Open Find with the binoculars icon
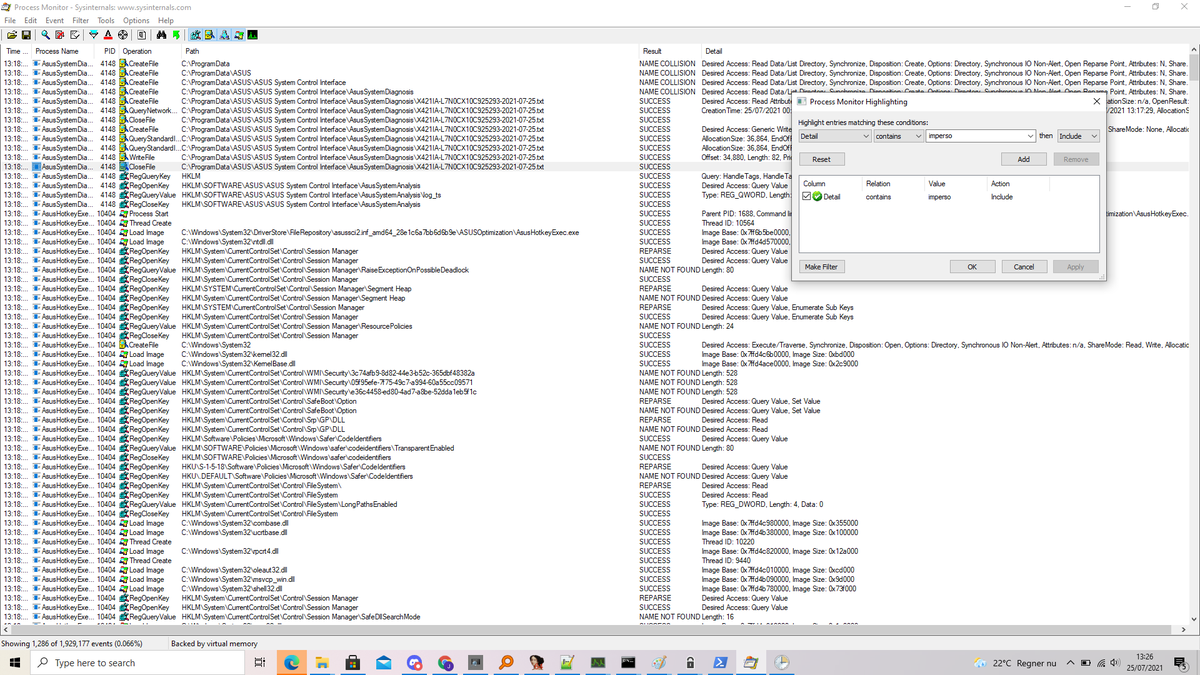This screenshot has width=1200, height=675. [162, 35]
